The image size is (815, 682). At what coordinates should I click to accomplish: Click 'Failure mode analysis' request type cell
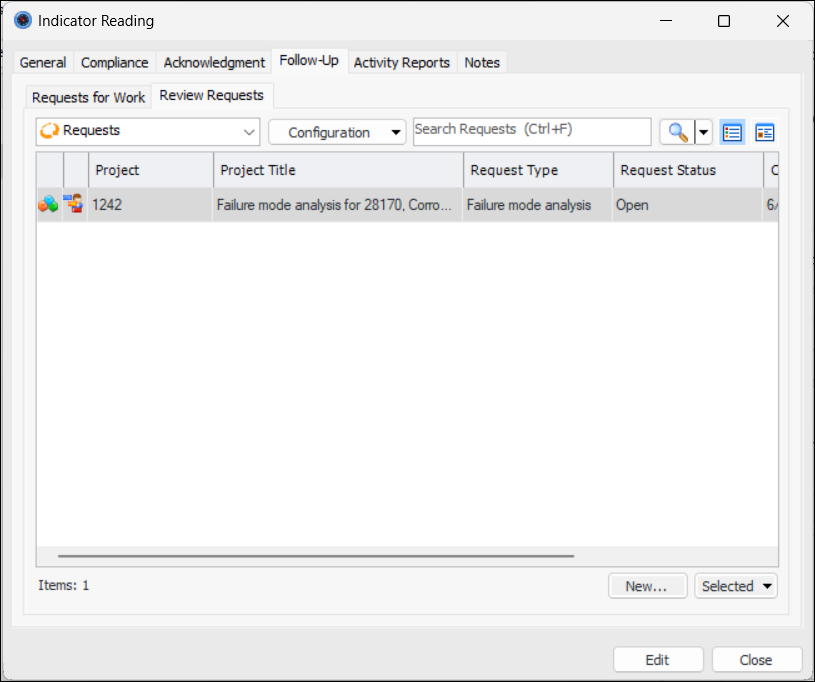coord(537,205)
